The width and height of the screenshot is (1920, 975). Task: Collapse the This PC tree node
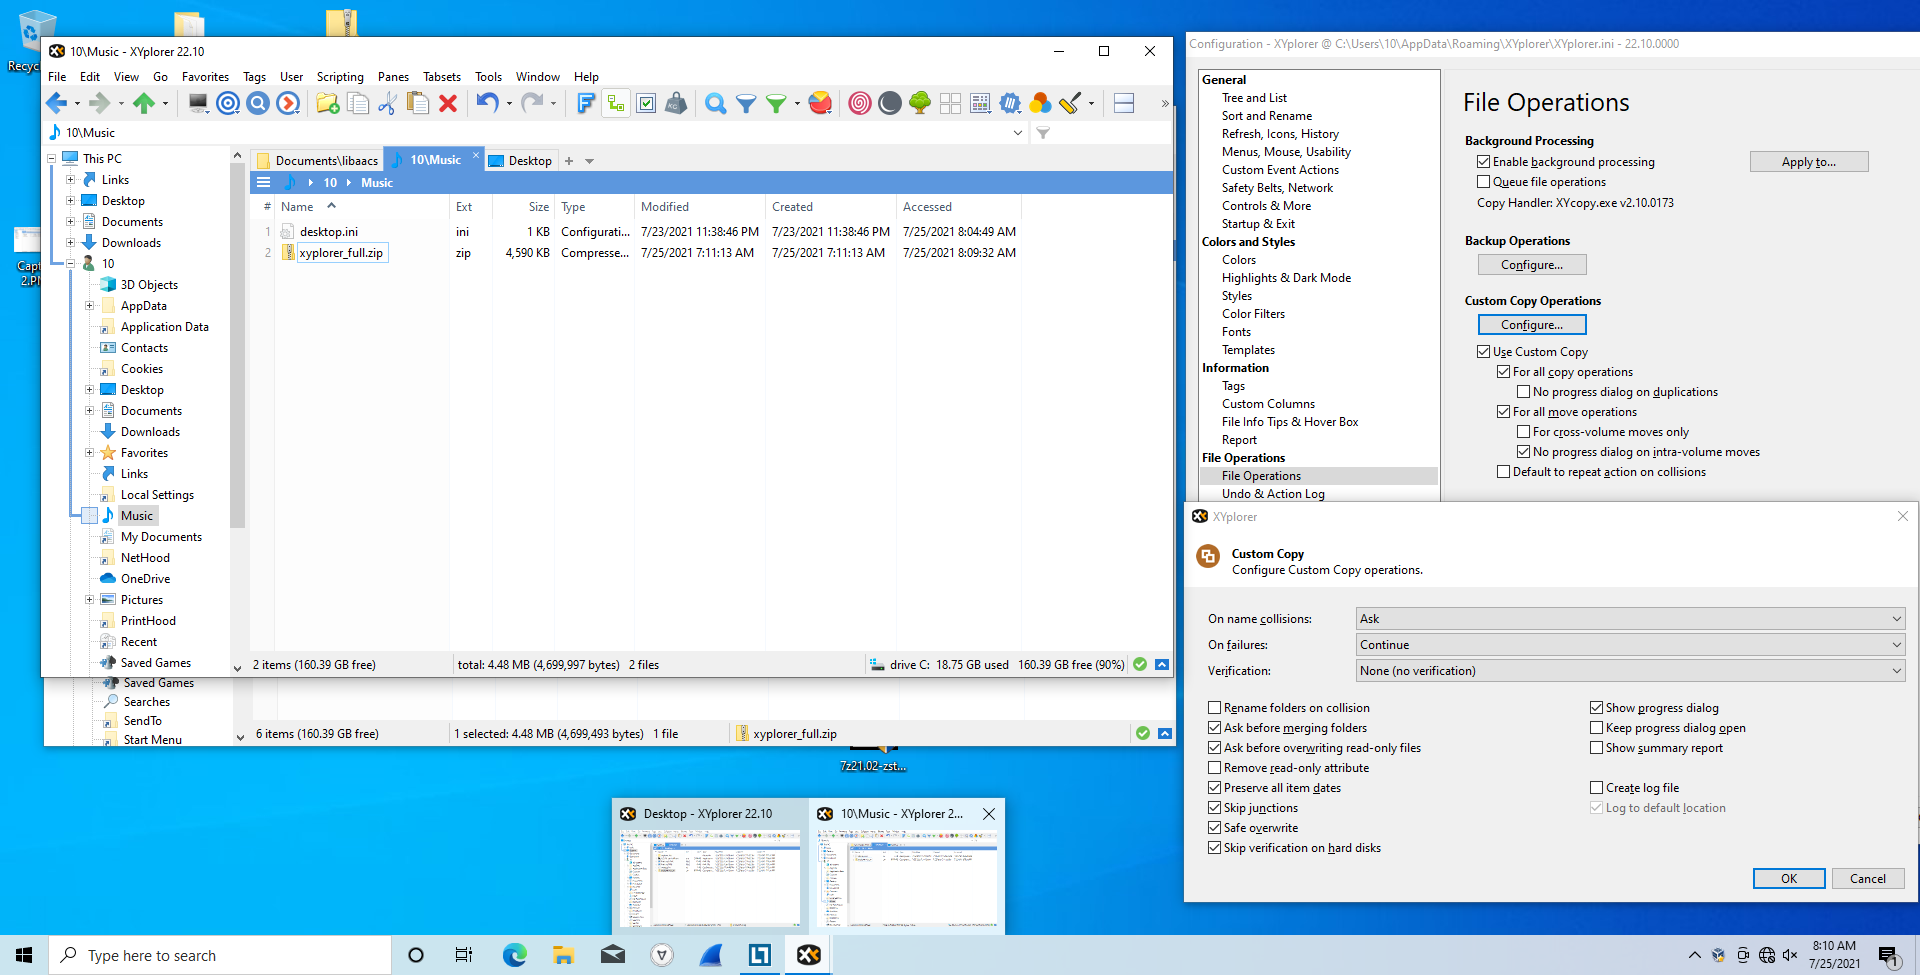tap(51, 159)
